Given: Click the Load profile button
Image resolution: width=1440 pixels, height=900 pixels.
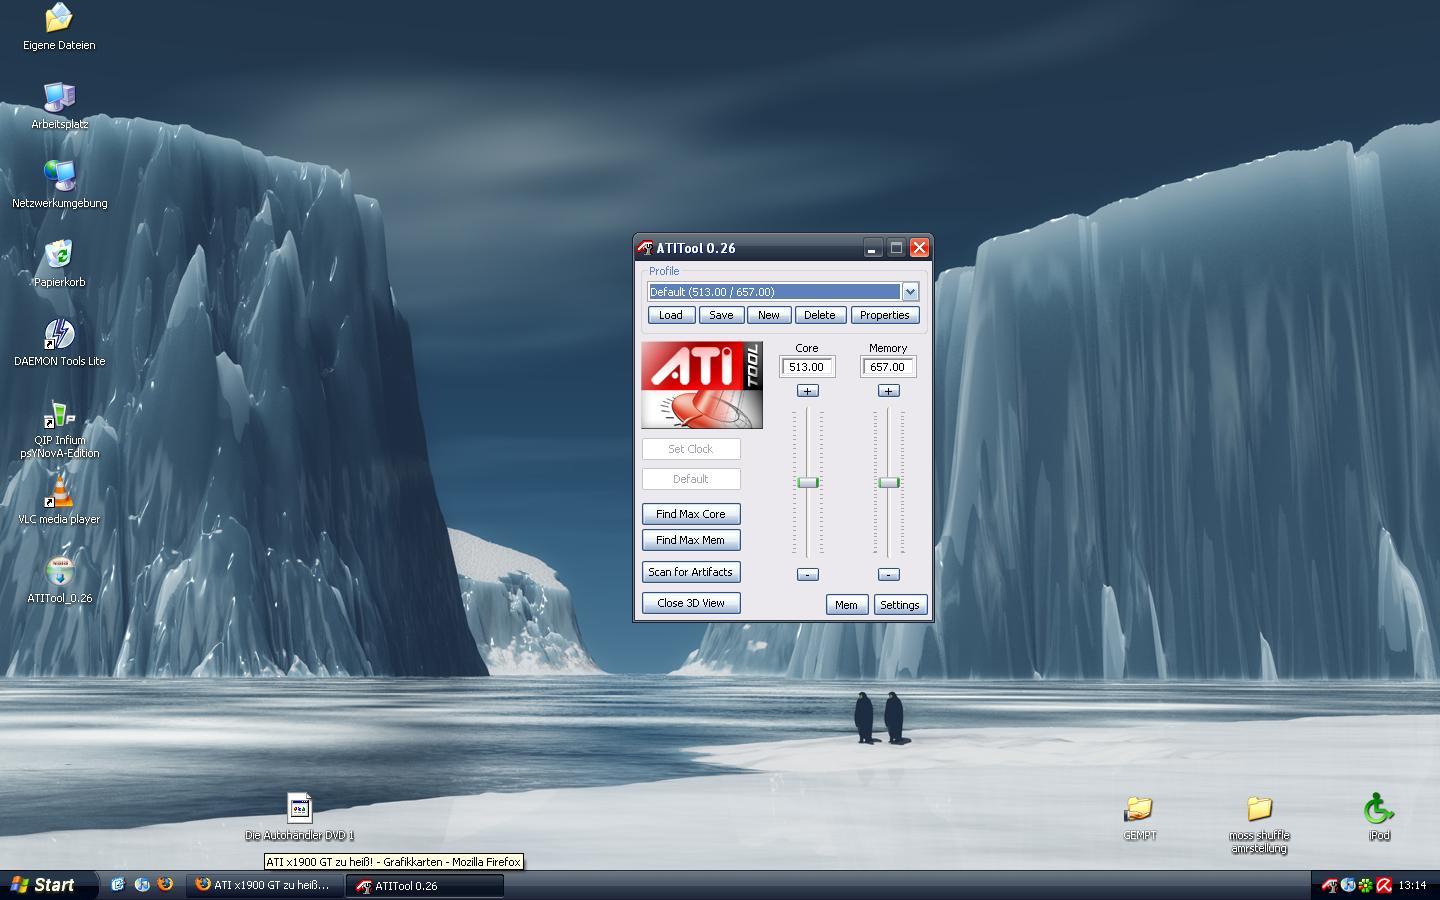Looking at the screenshot, I should [671, 315].
